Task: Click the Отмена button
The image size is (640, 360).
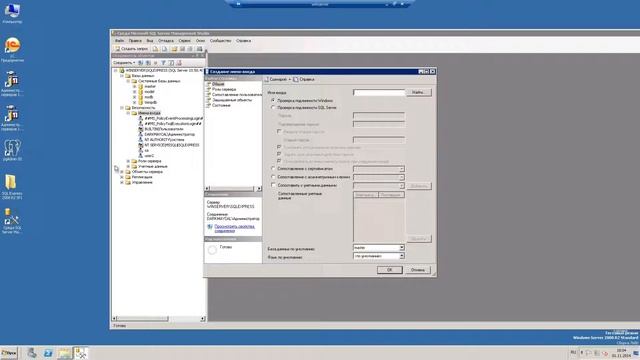Action: pyautogui.click(x=418, y=270)
